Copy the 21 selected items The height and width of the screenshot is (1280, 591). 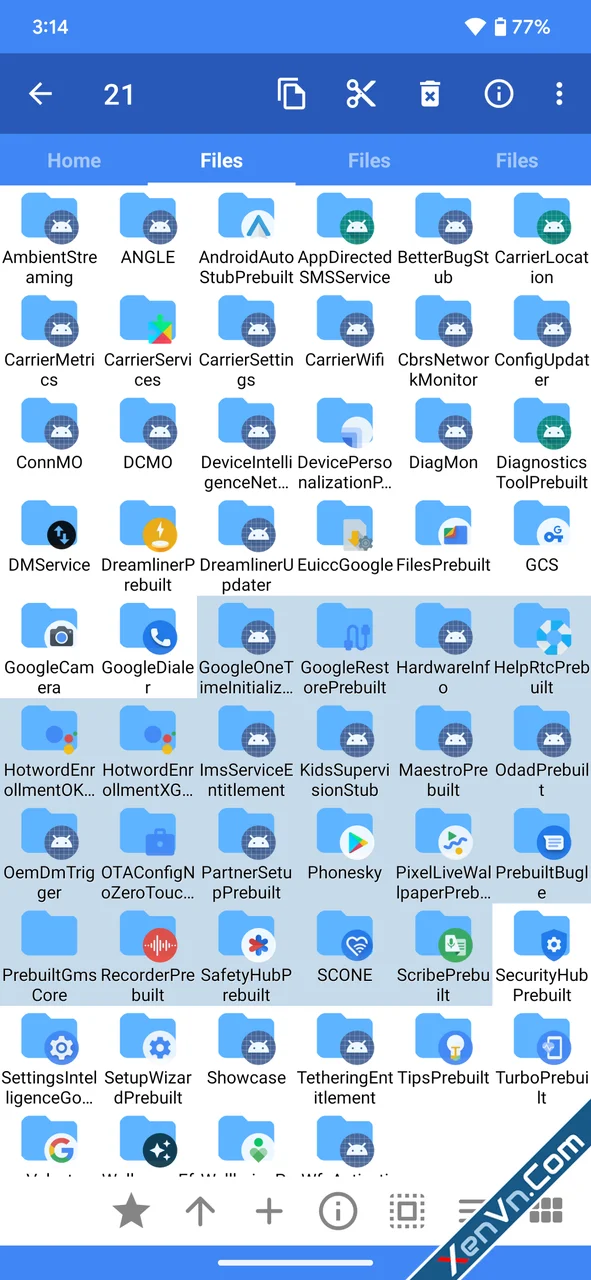(x=291, y=94)
